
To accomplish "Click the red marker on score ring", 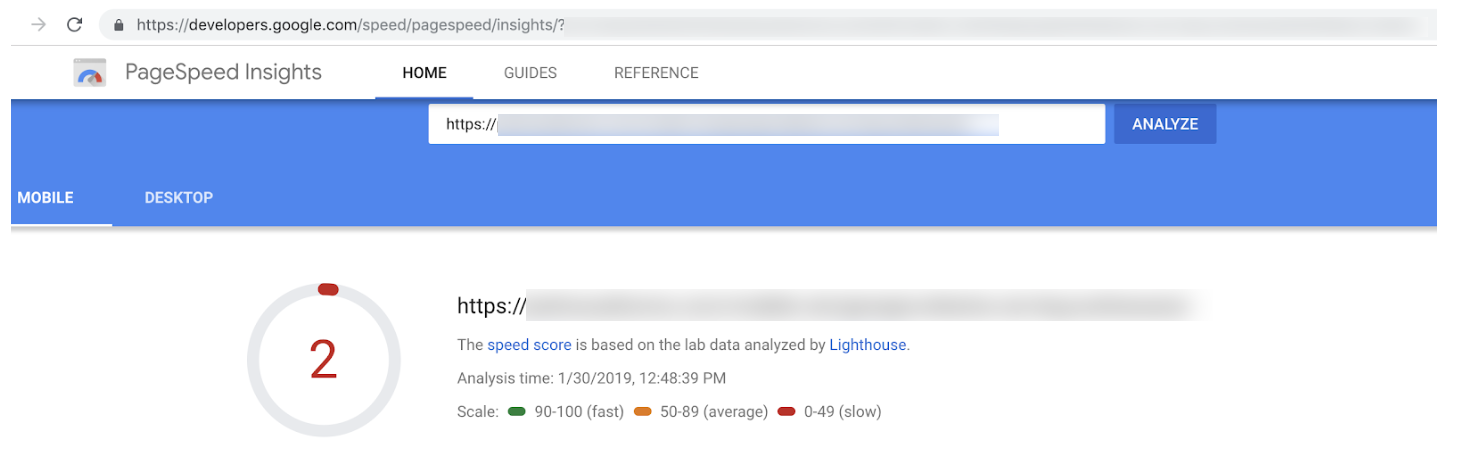I will 328,289.
